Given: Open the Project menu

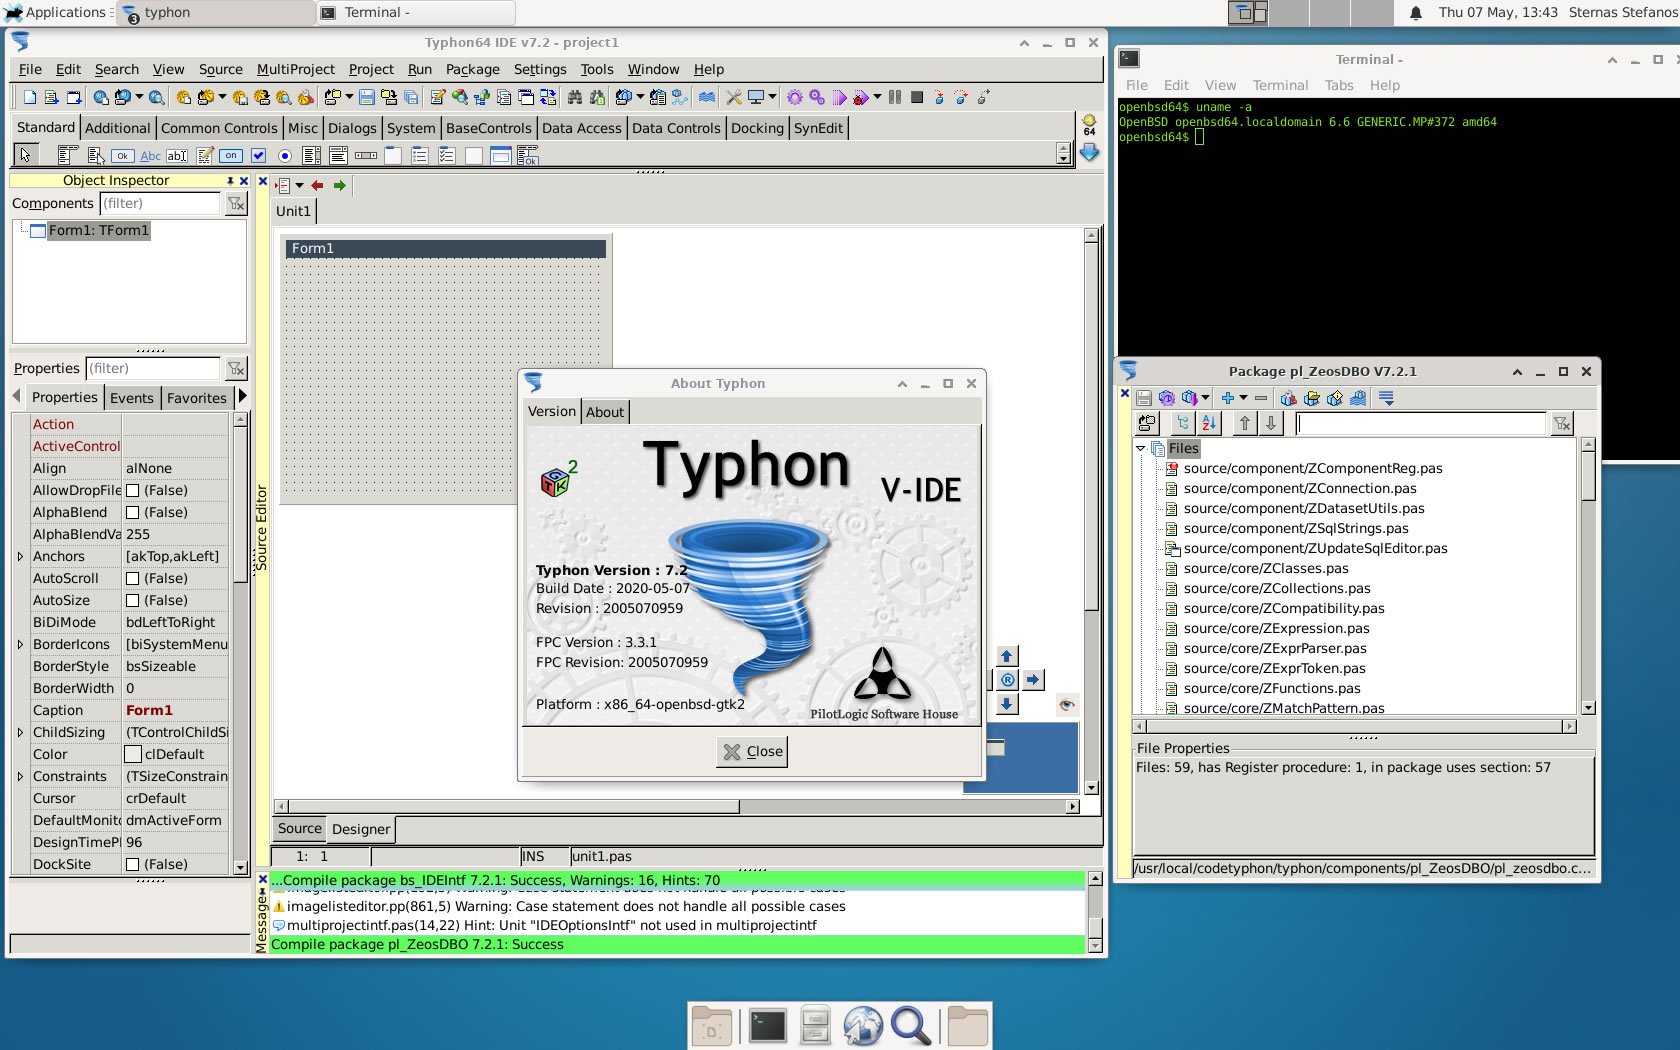Looking at the screenshot, I should point(371,69).
